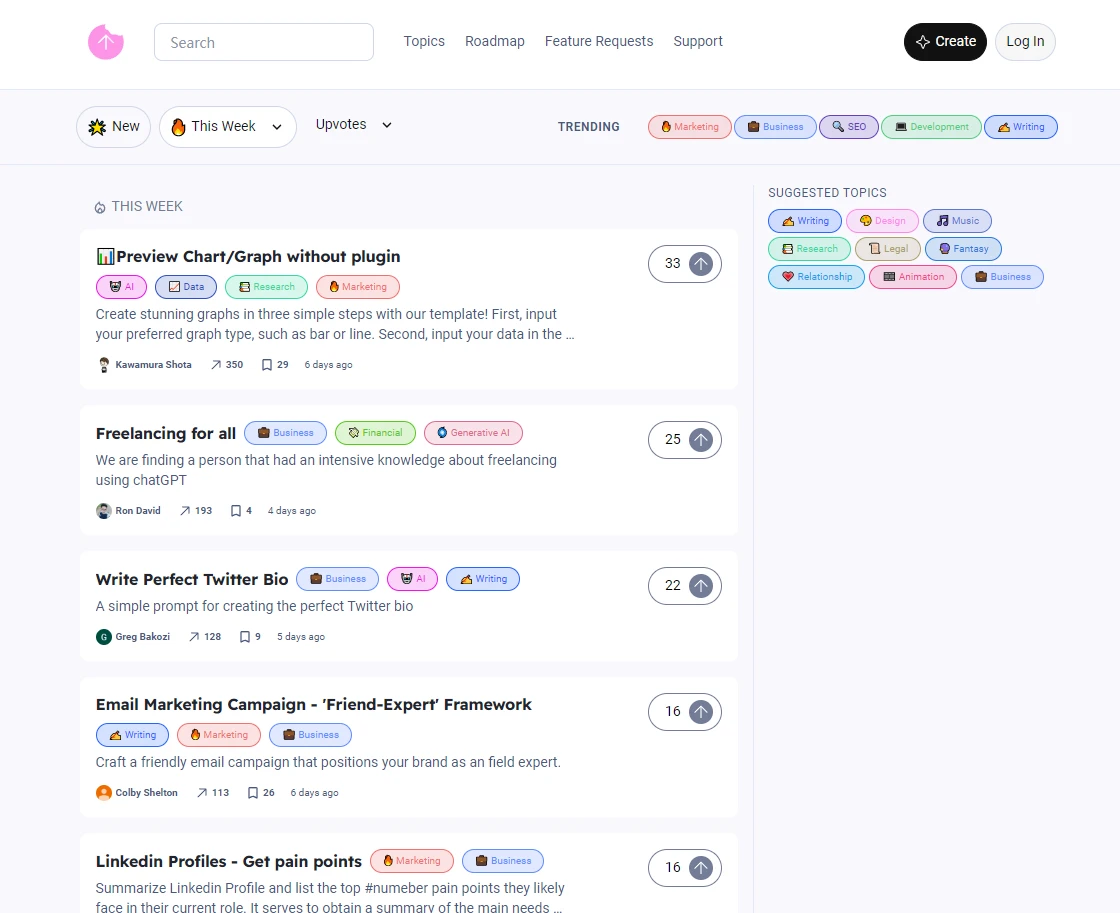This screenshot has height=913, width=1120.
Task: Open the Fantasy suggested topic
Action: [x=963, y=248]
